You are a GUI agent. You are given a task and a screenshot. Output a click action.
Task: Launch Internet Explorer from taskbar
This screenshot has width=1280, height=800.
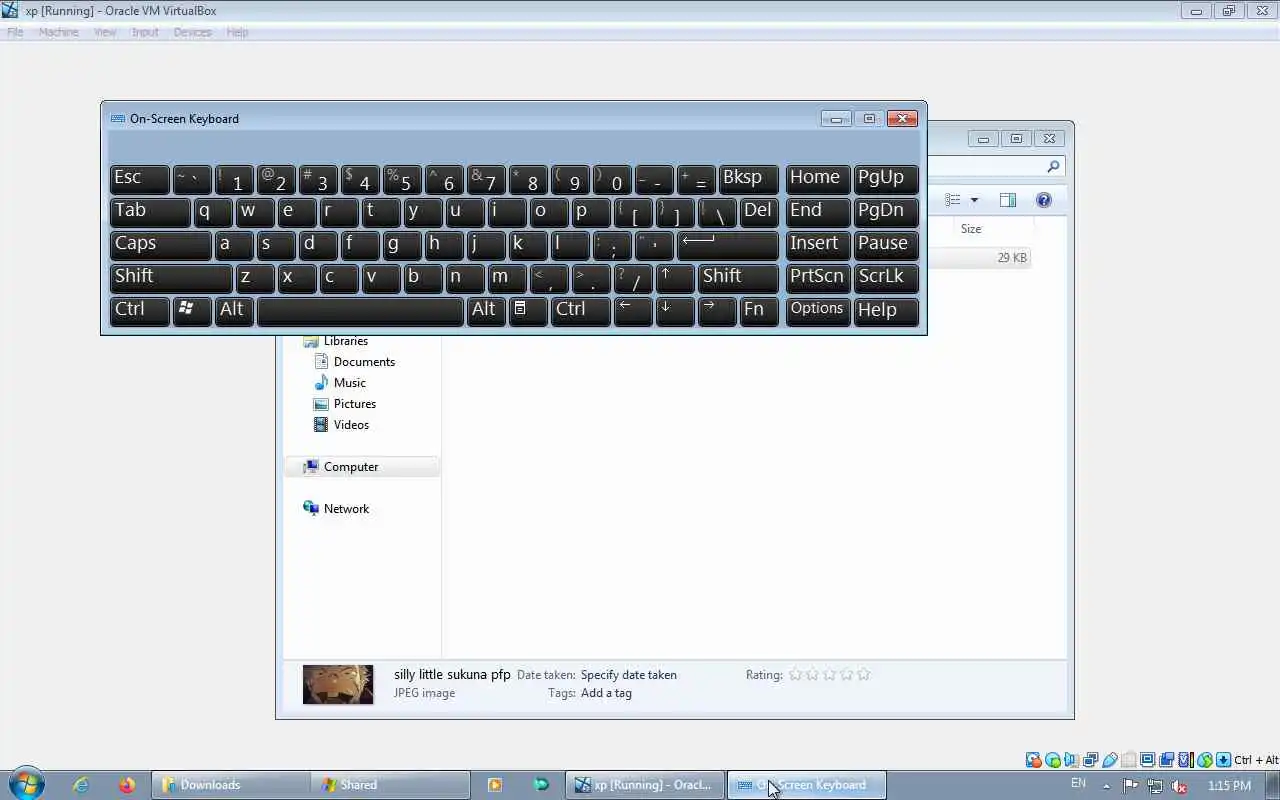(x=81, y=785)
